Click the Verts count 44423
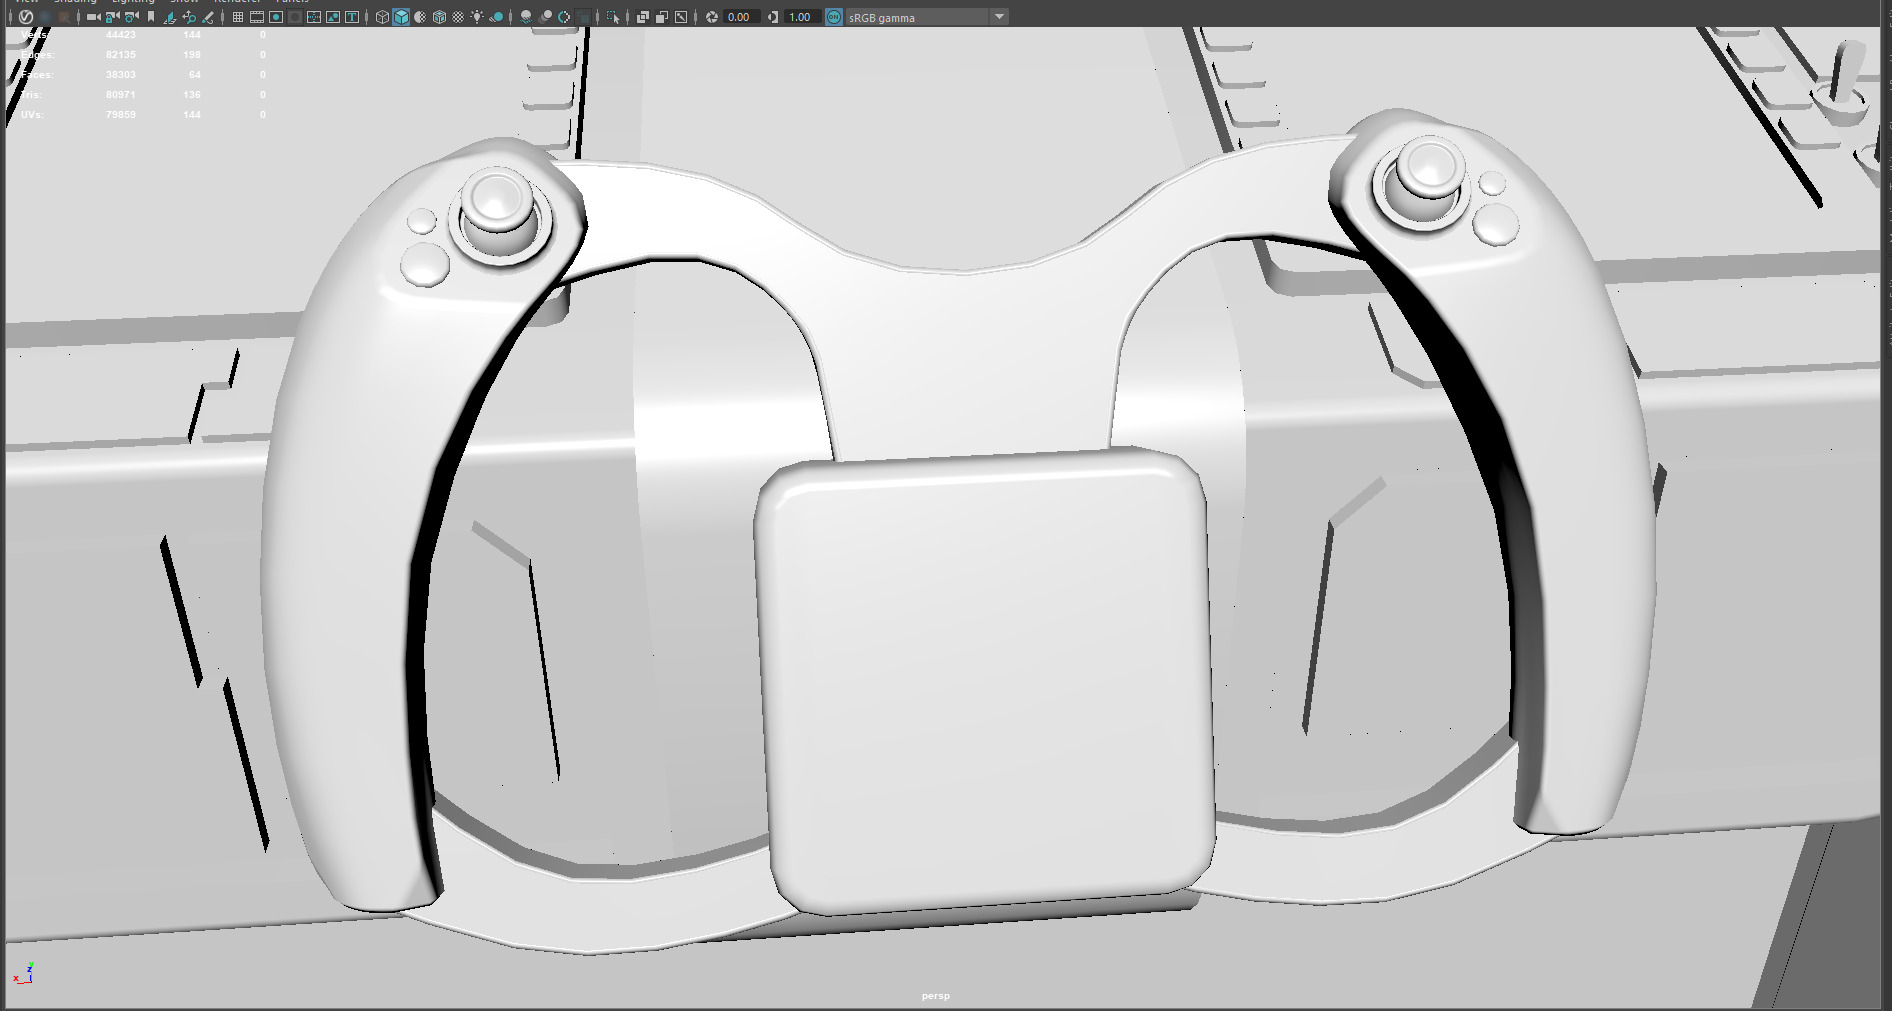 click(x=121, y=35)
